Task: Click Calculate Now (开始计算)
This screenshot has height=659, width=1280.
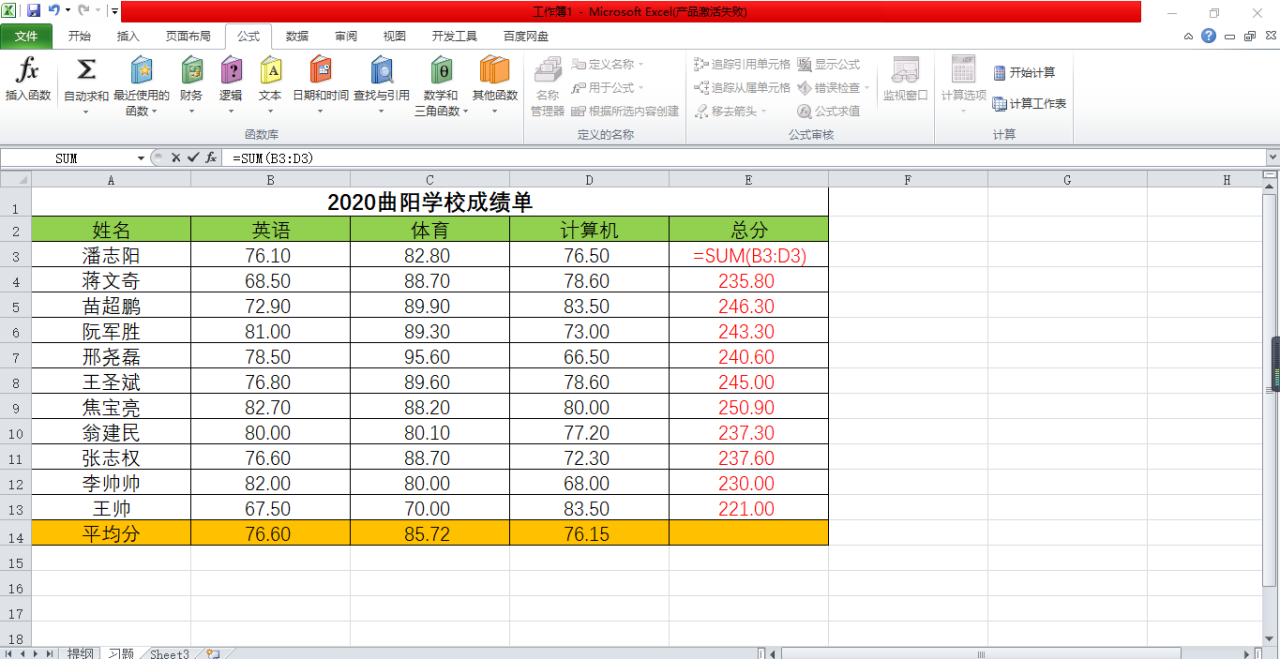Action: (x=1024, y=73)
